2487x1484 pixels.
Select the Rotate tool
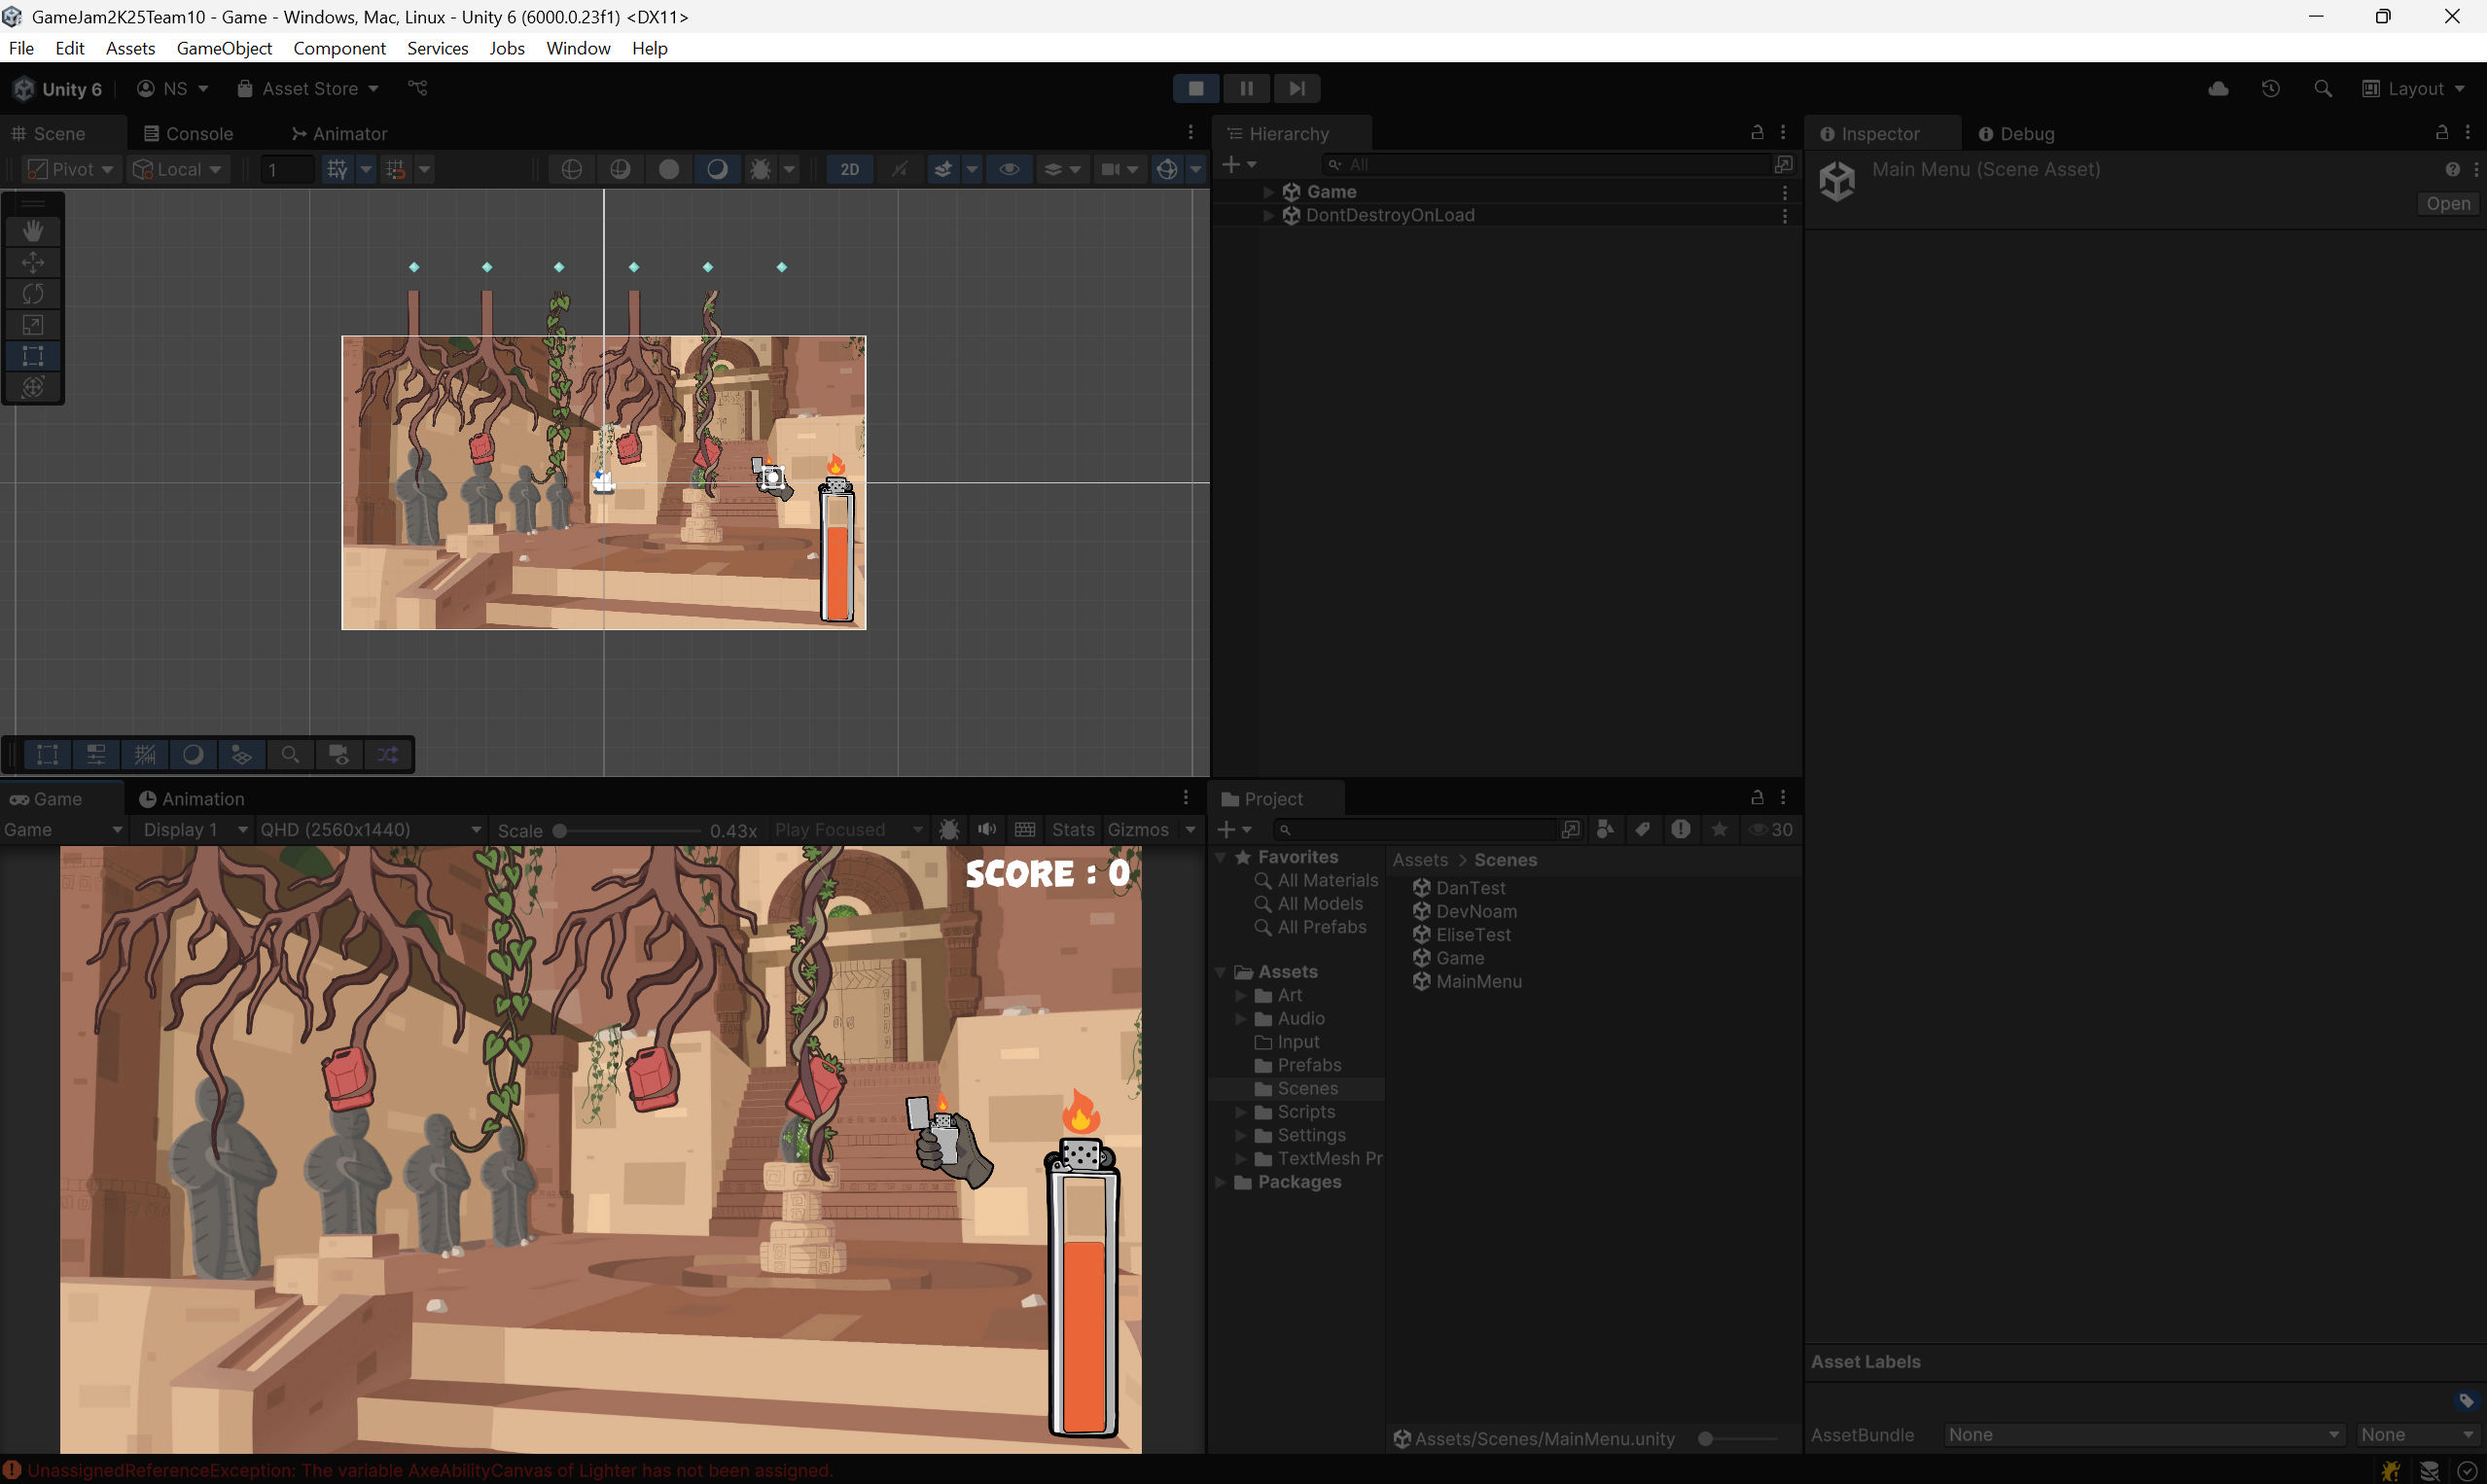(33, 293)
